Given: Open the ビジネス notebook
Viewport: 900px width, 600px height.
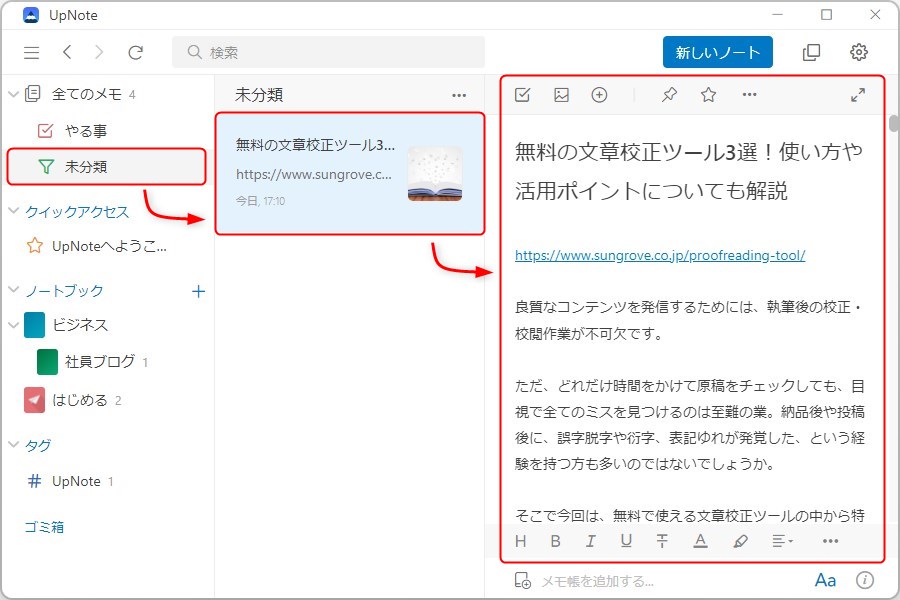Looking at the screenshot, I should click(x=66, y=325).
